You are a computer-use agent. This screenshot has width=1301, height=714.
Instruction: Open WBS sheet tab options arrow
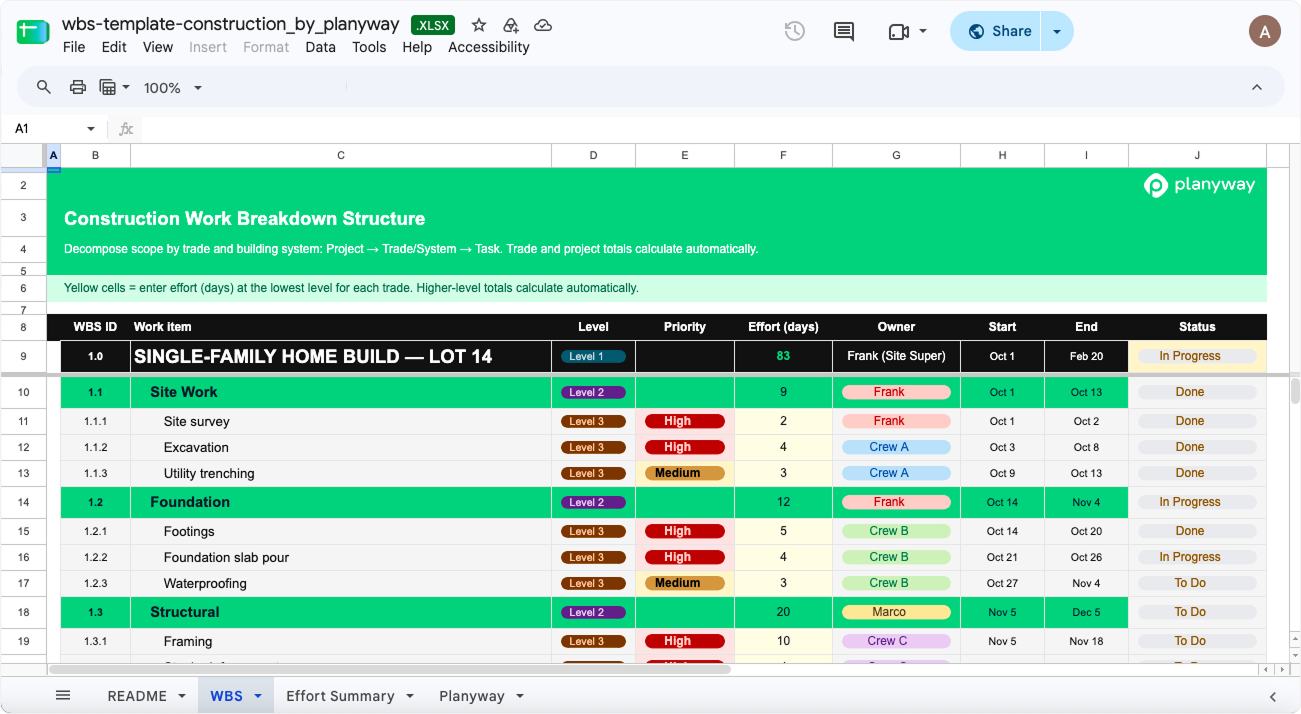[x=258, y=696]
